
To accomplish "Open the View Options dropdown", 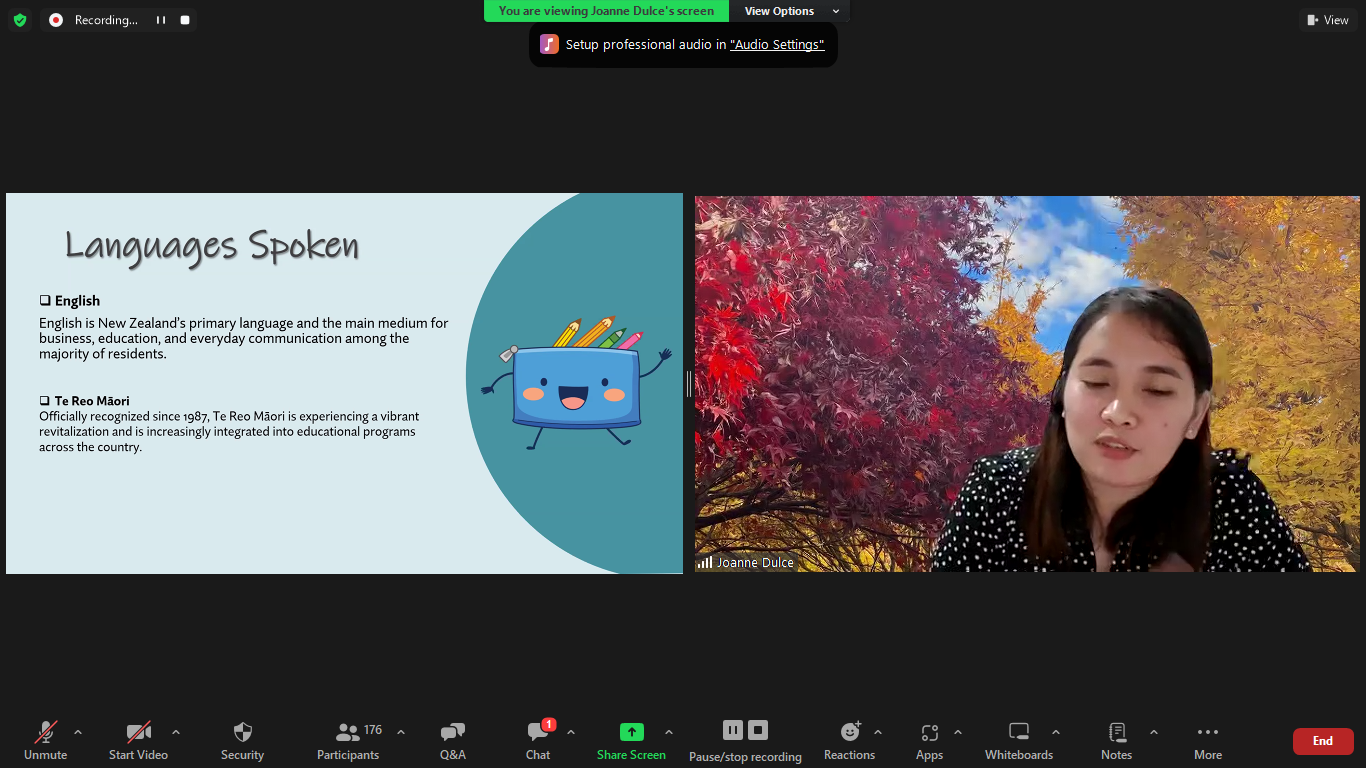I will pos(790,11).
